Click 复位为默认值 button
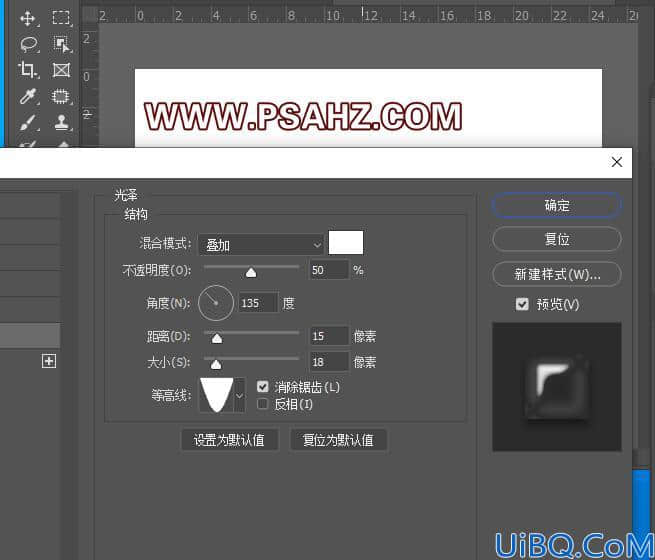Viewport: 655px width, 560px height. (x=338, y=440)
